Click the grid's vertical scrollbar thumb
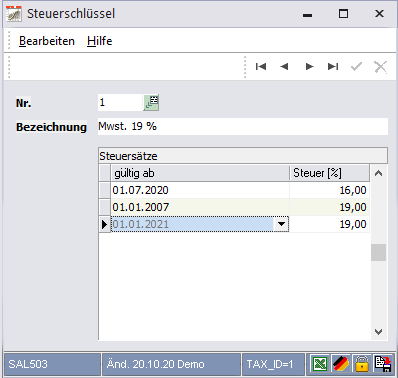The image size is (398, 378). tap(379, 252)
